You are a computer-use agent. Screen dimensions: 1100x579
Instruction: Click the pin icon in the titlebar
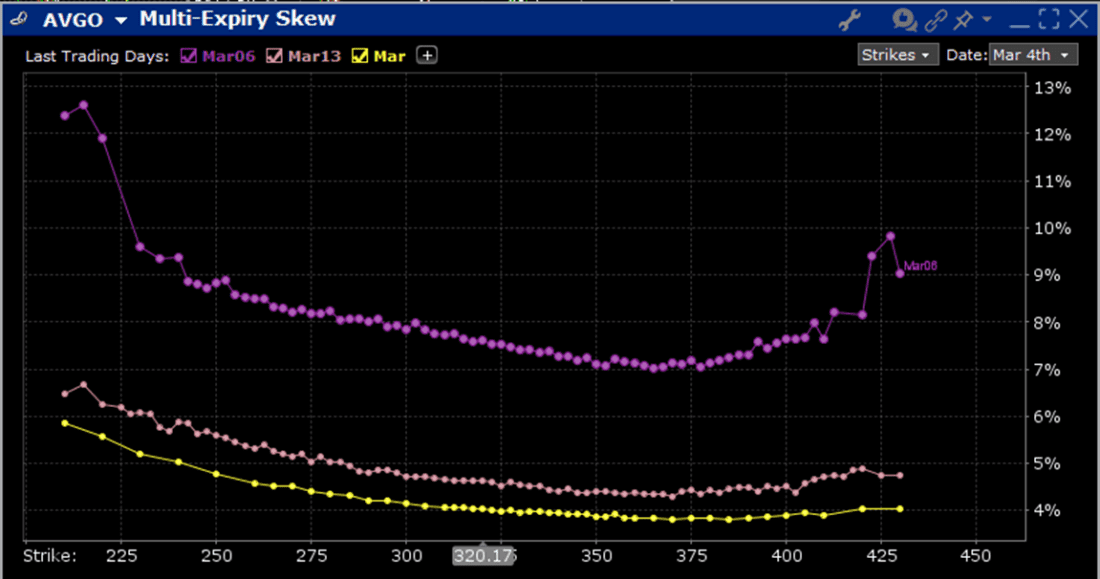(962, 19)
